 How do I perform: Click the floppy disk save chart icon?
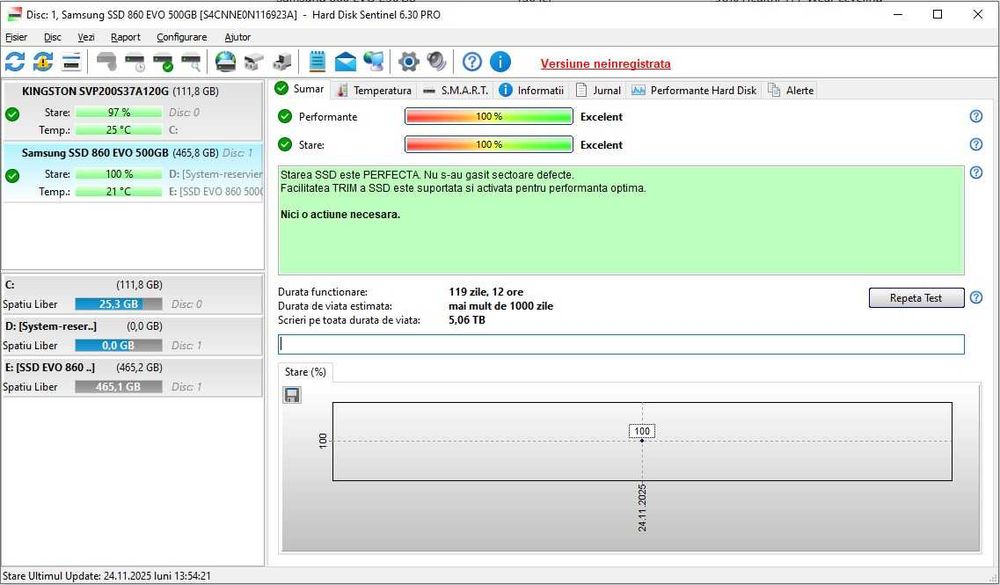click(x=292, y=396)
